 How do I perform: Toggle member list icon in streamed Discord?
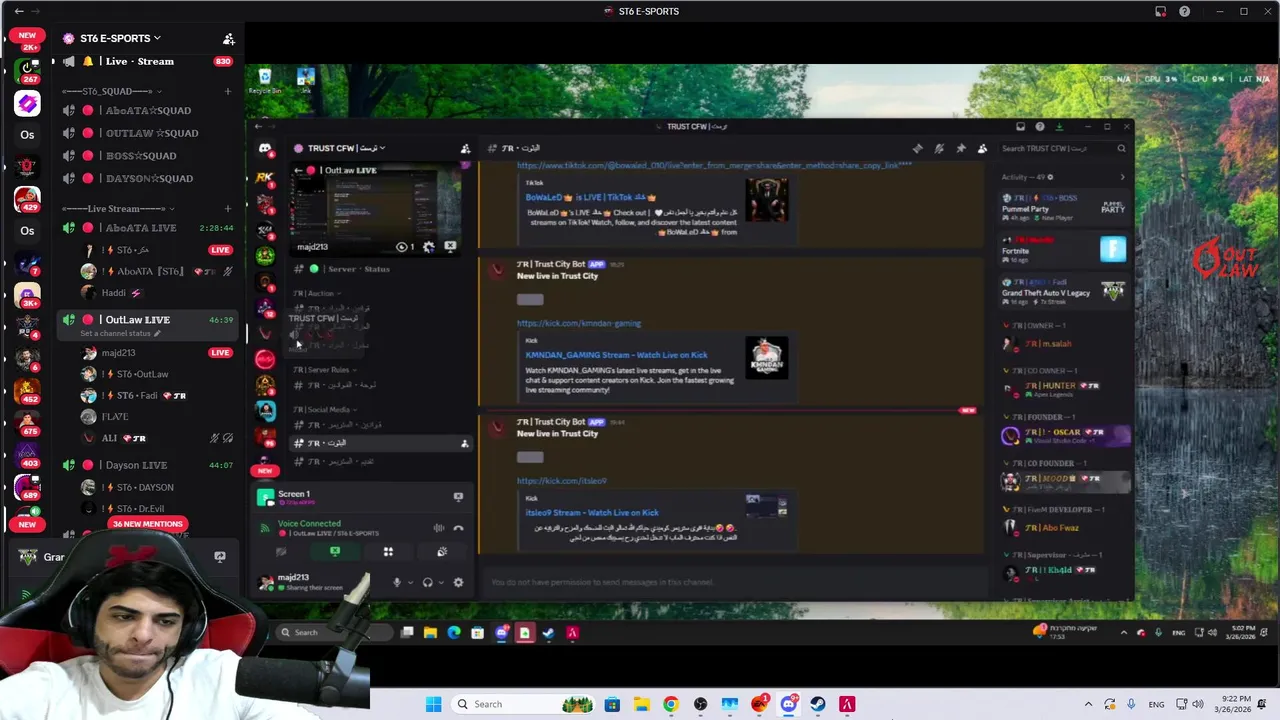pos(982,148)
